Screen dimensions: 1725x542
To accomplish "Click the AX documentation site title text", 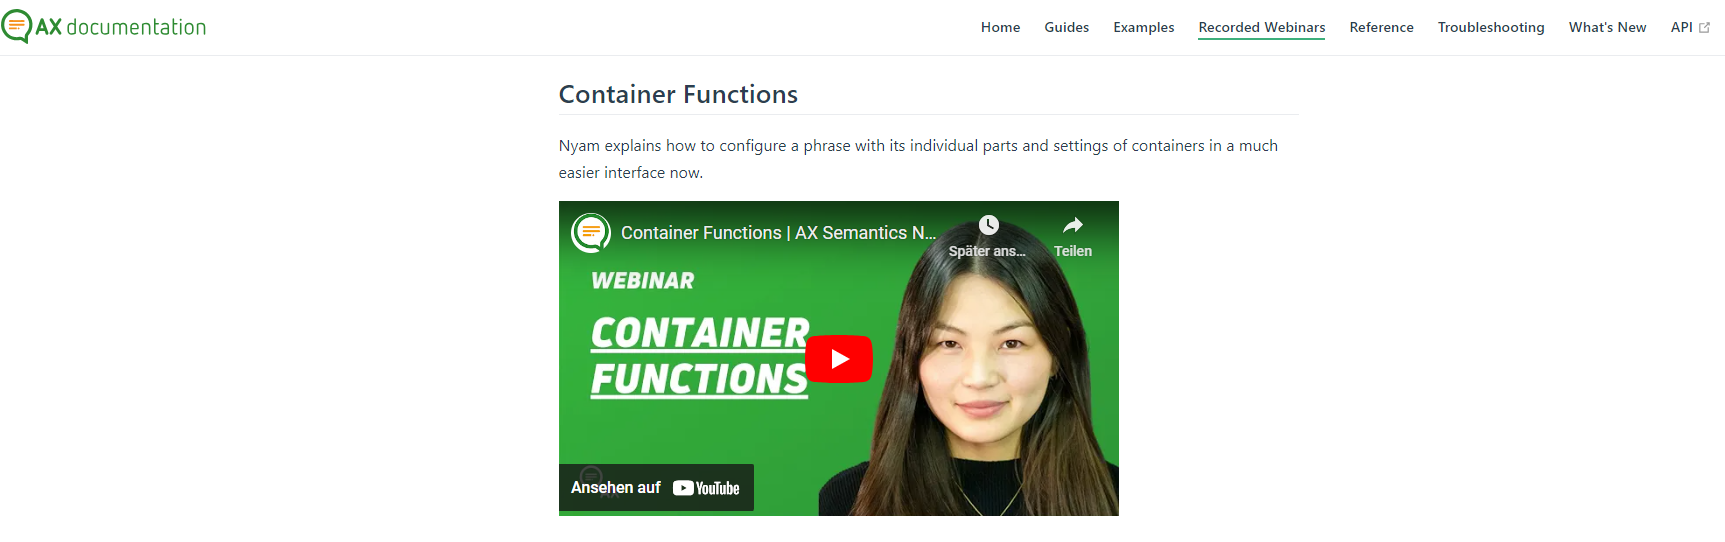I will pos(121,27).
